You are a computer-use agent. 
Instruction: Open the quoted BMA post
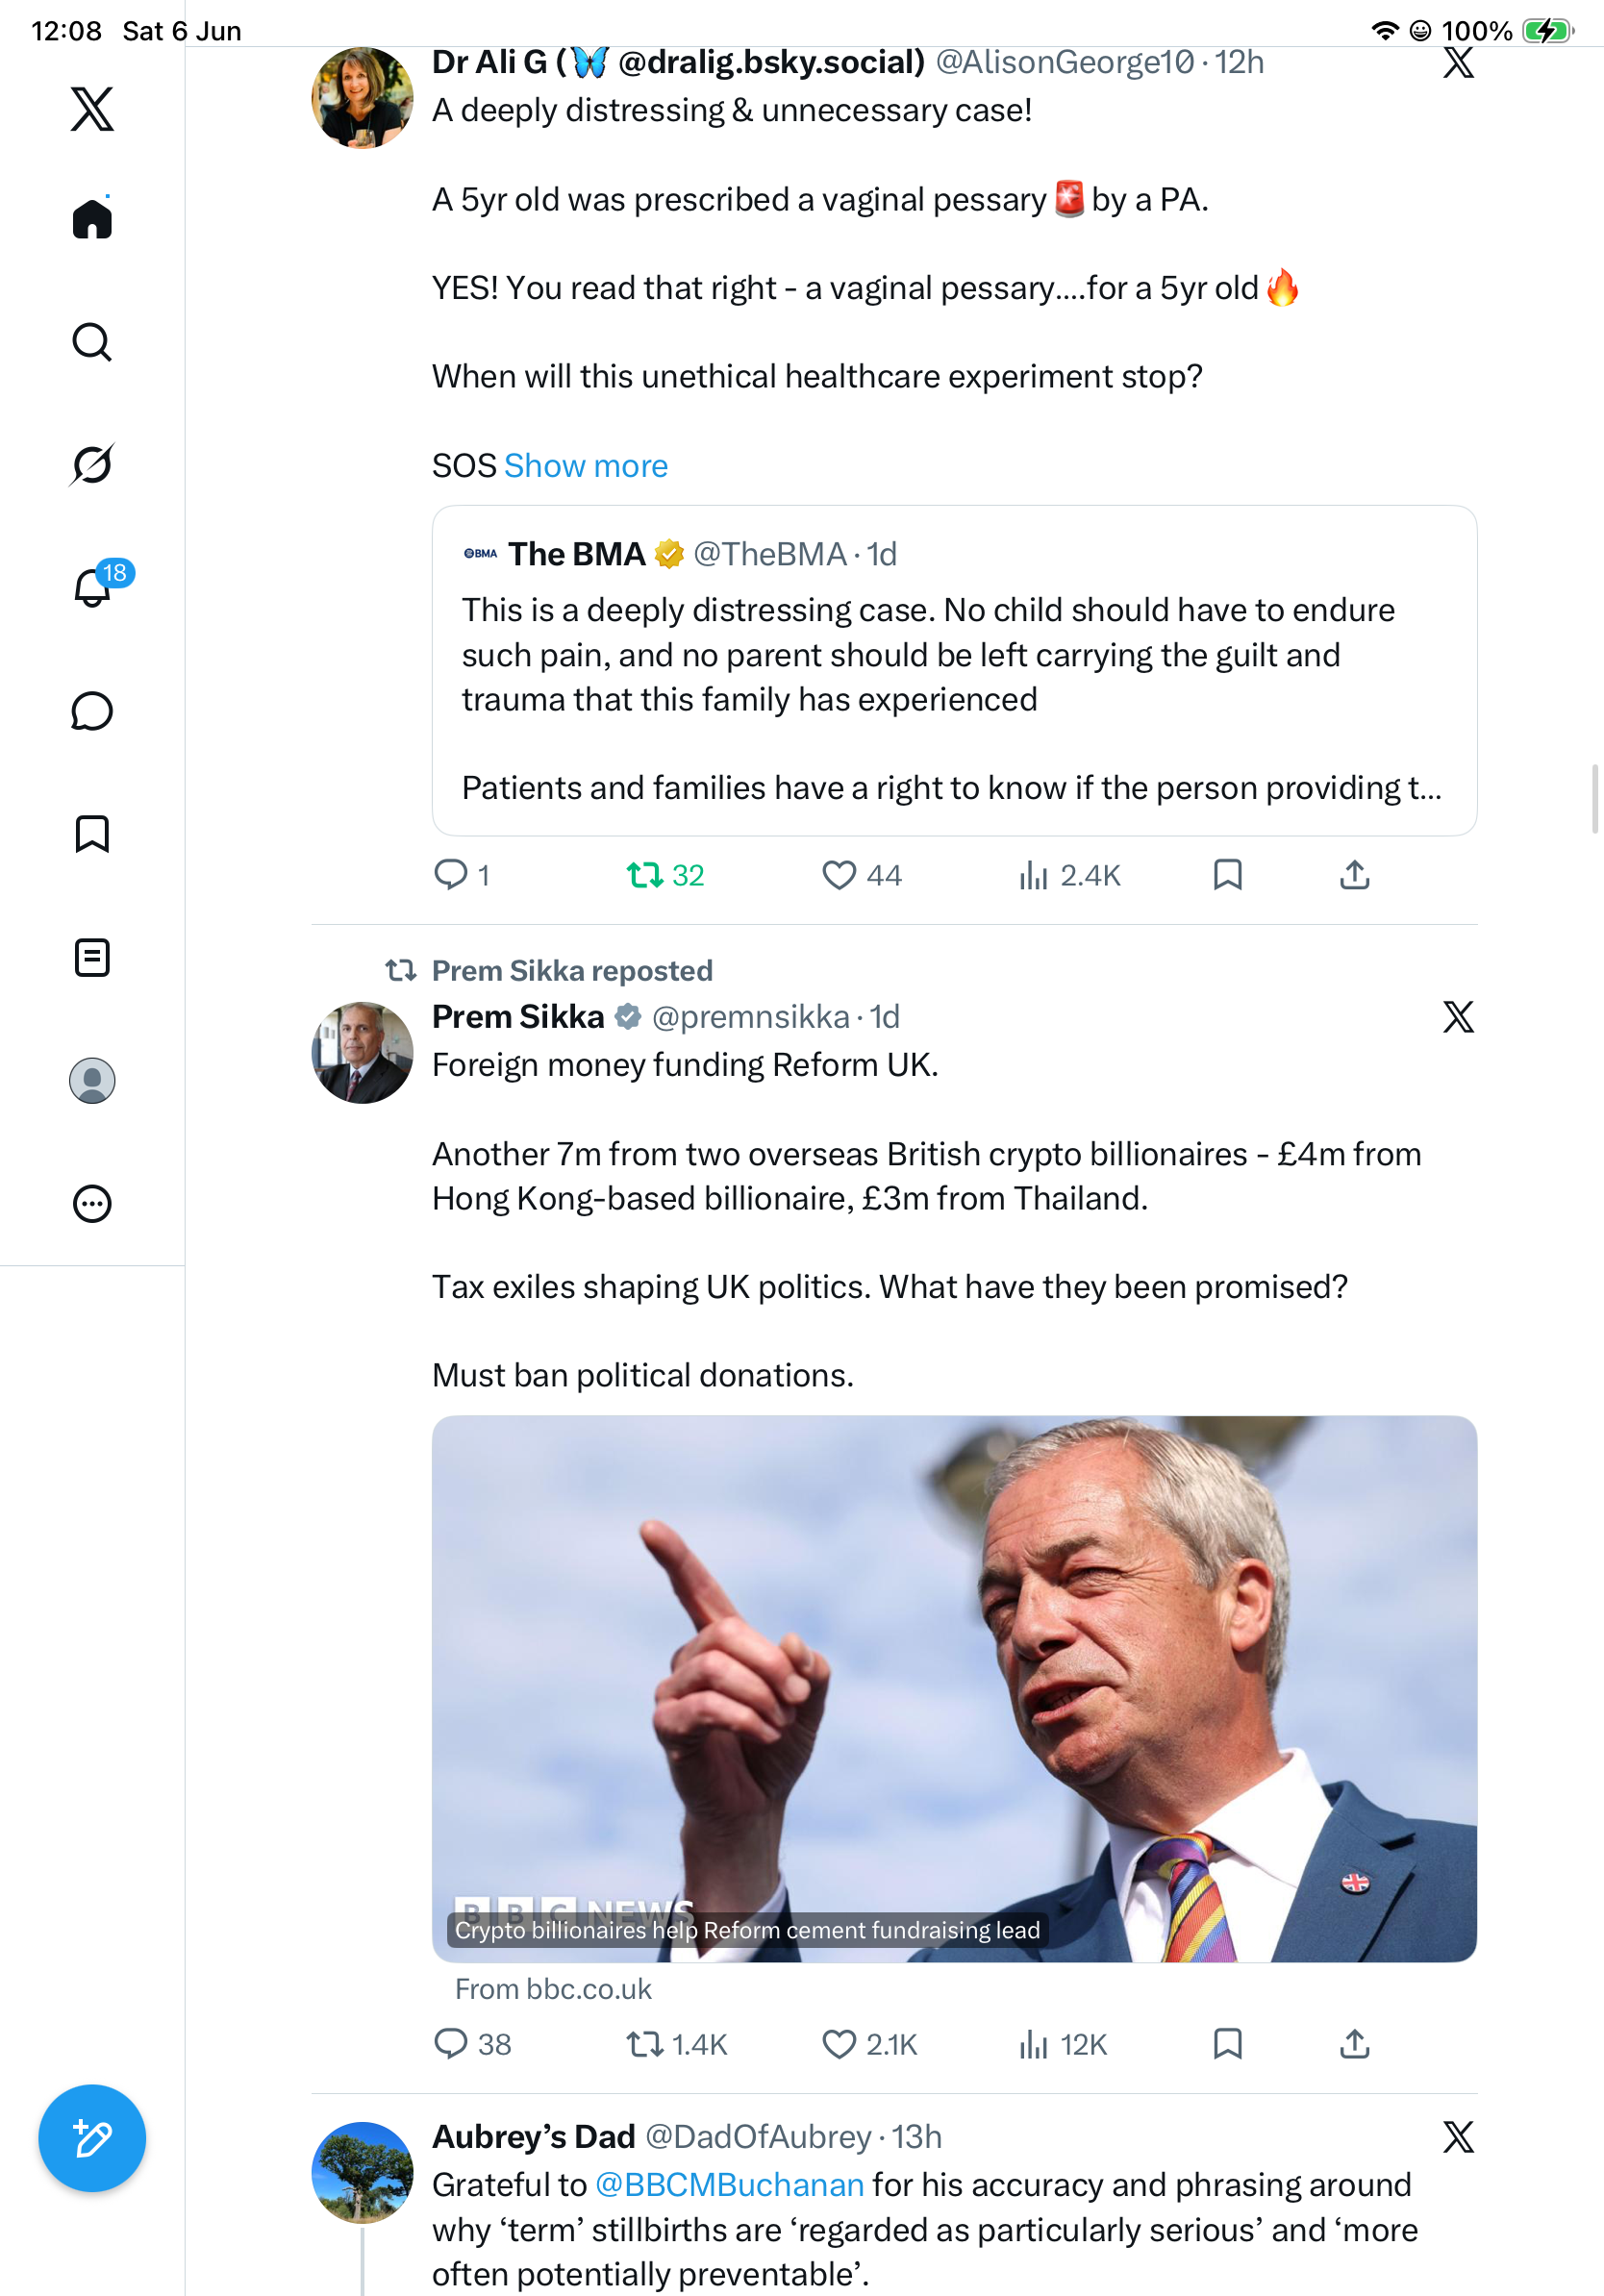coord(954,670)
